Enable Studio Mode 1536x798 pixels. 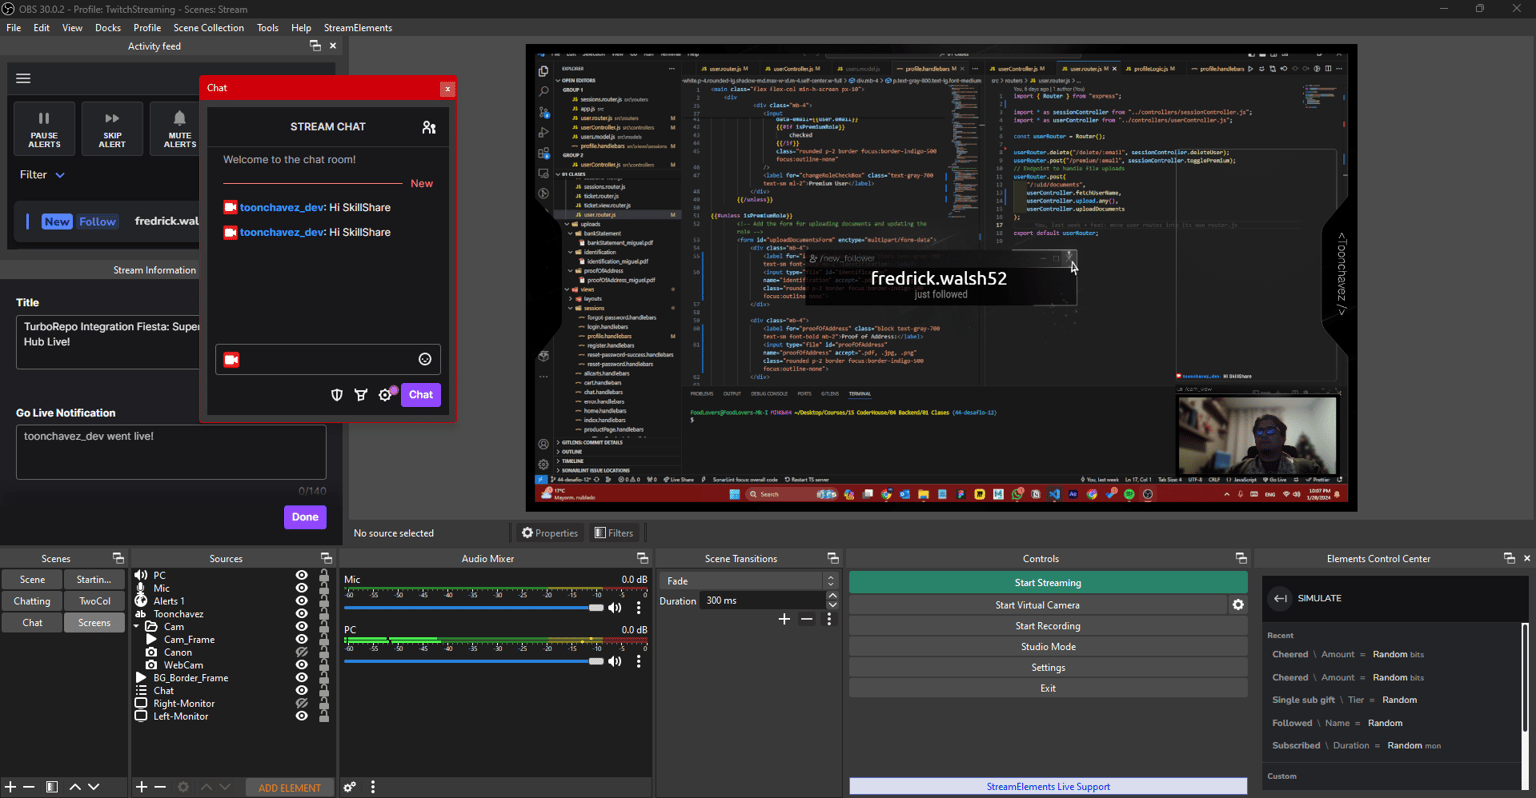pos(1048,647)
